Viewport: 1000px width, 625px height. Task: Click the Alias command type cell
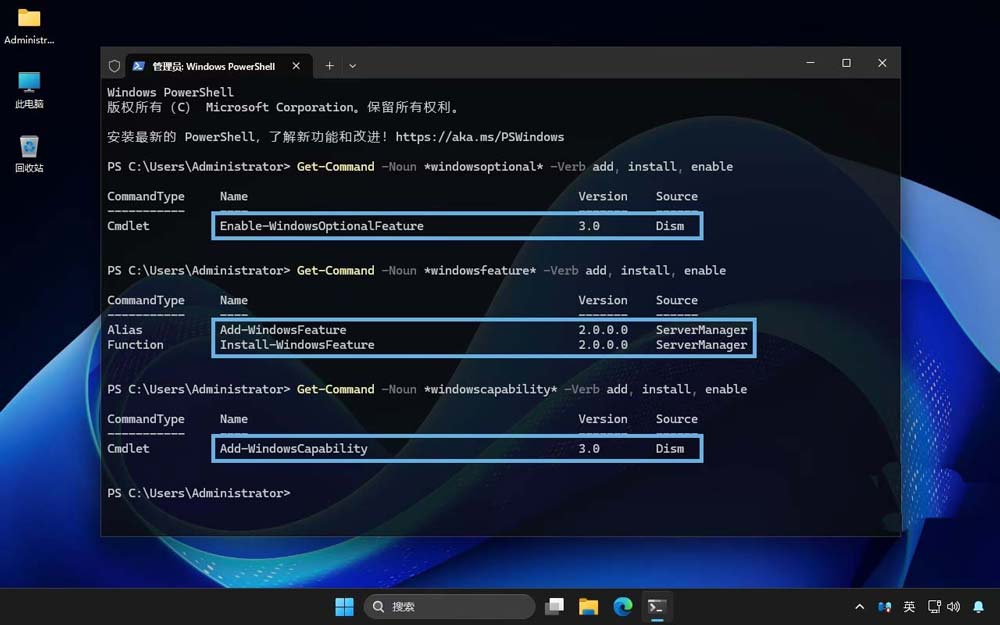point(124,330)
